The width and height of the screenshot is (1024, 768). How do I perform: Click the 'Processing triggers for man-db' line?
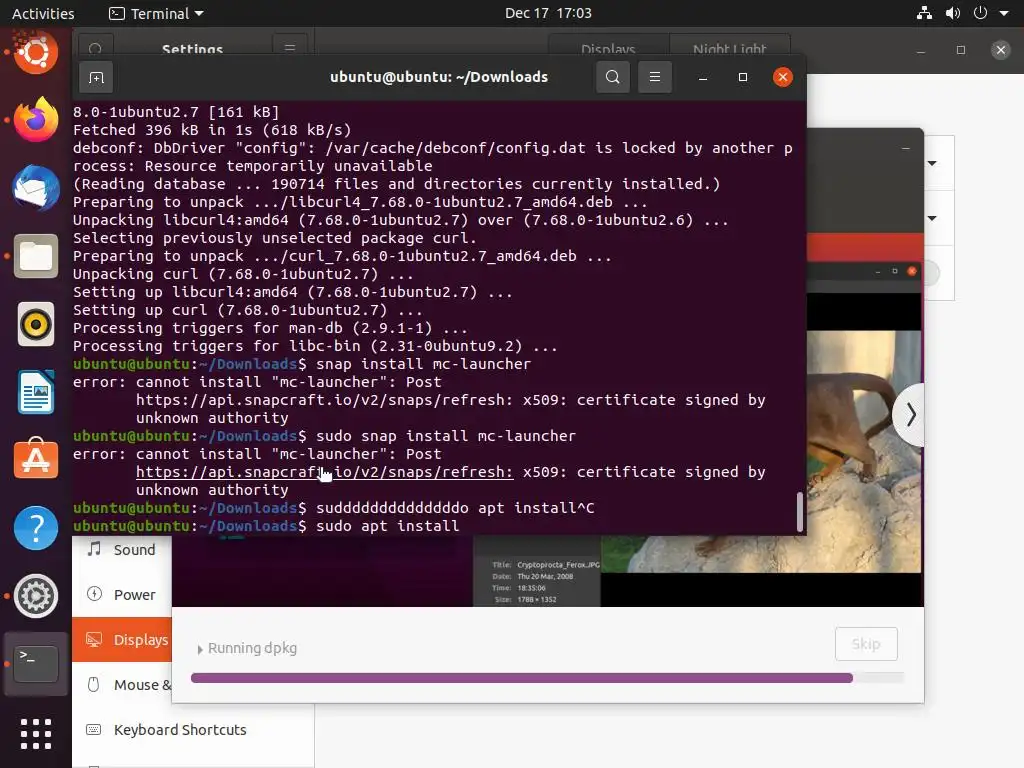click(270, 328)
